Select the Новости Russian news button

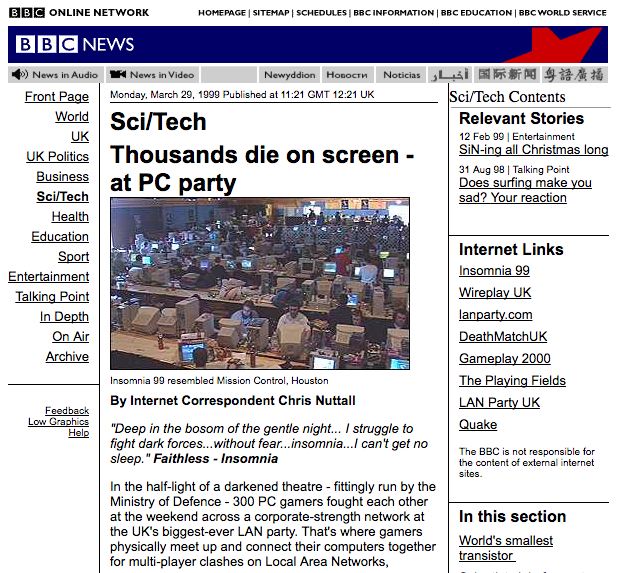(x=347, y=75)
